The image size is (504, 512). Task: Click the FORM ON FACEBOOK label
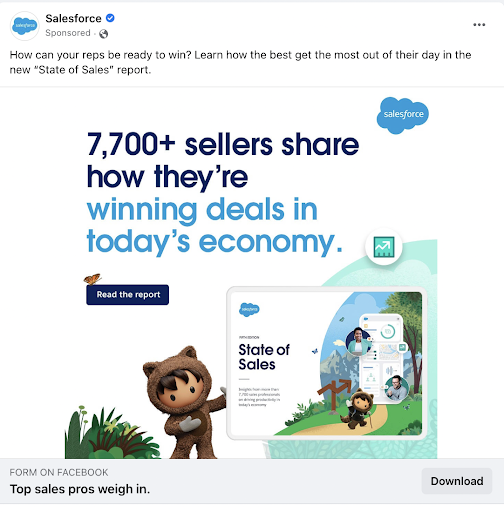coord(59,472)
